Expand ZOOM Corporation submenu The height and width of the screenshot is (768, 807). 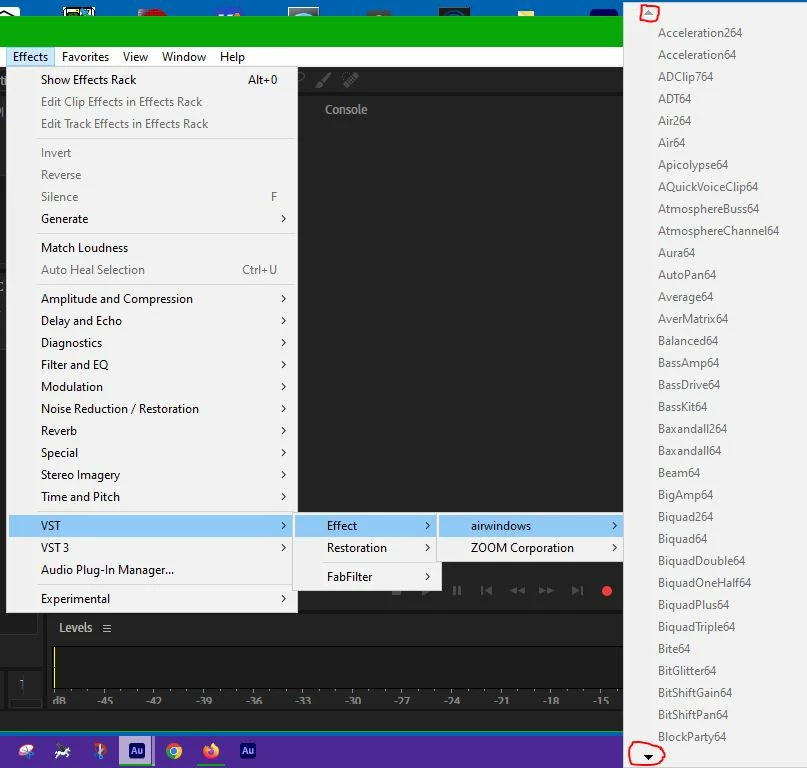(531, 548)
